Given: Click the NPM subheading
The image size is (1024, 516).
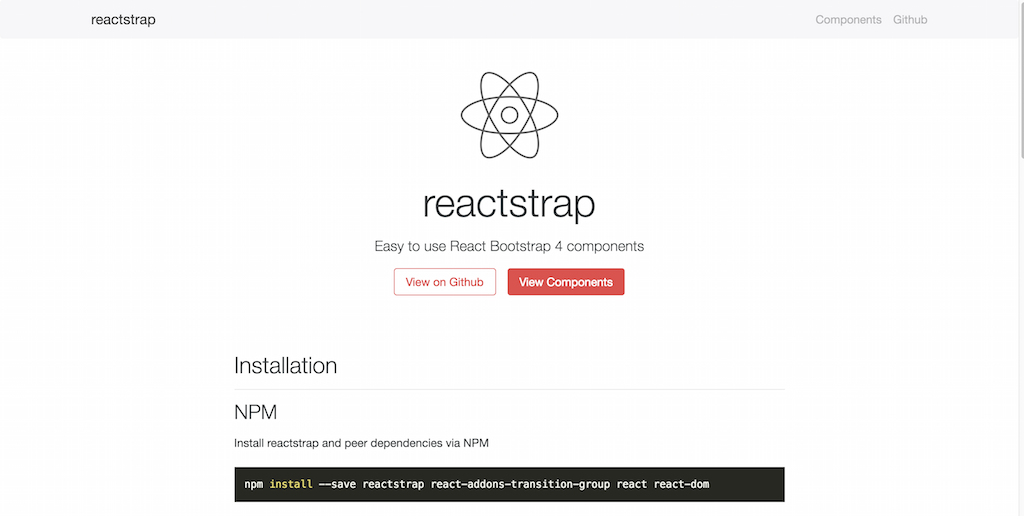Looking at the screenshot, I should click(255, 412).
